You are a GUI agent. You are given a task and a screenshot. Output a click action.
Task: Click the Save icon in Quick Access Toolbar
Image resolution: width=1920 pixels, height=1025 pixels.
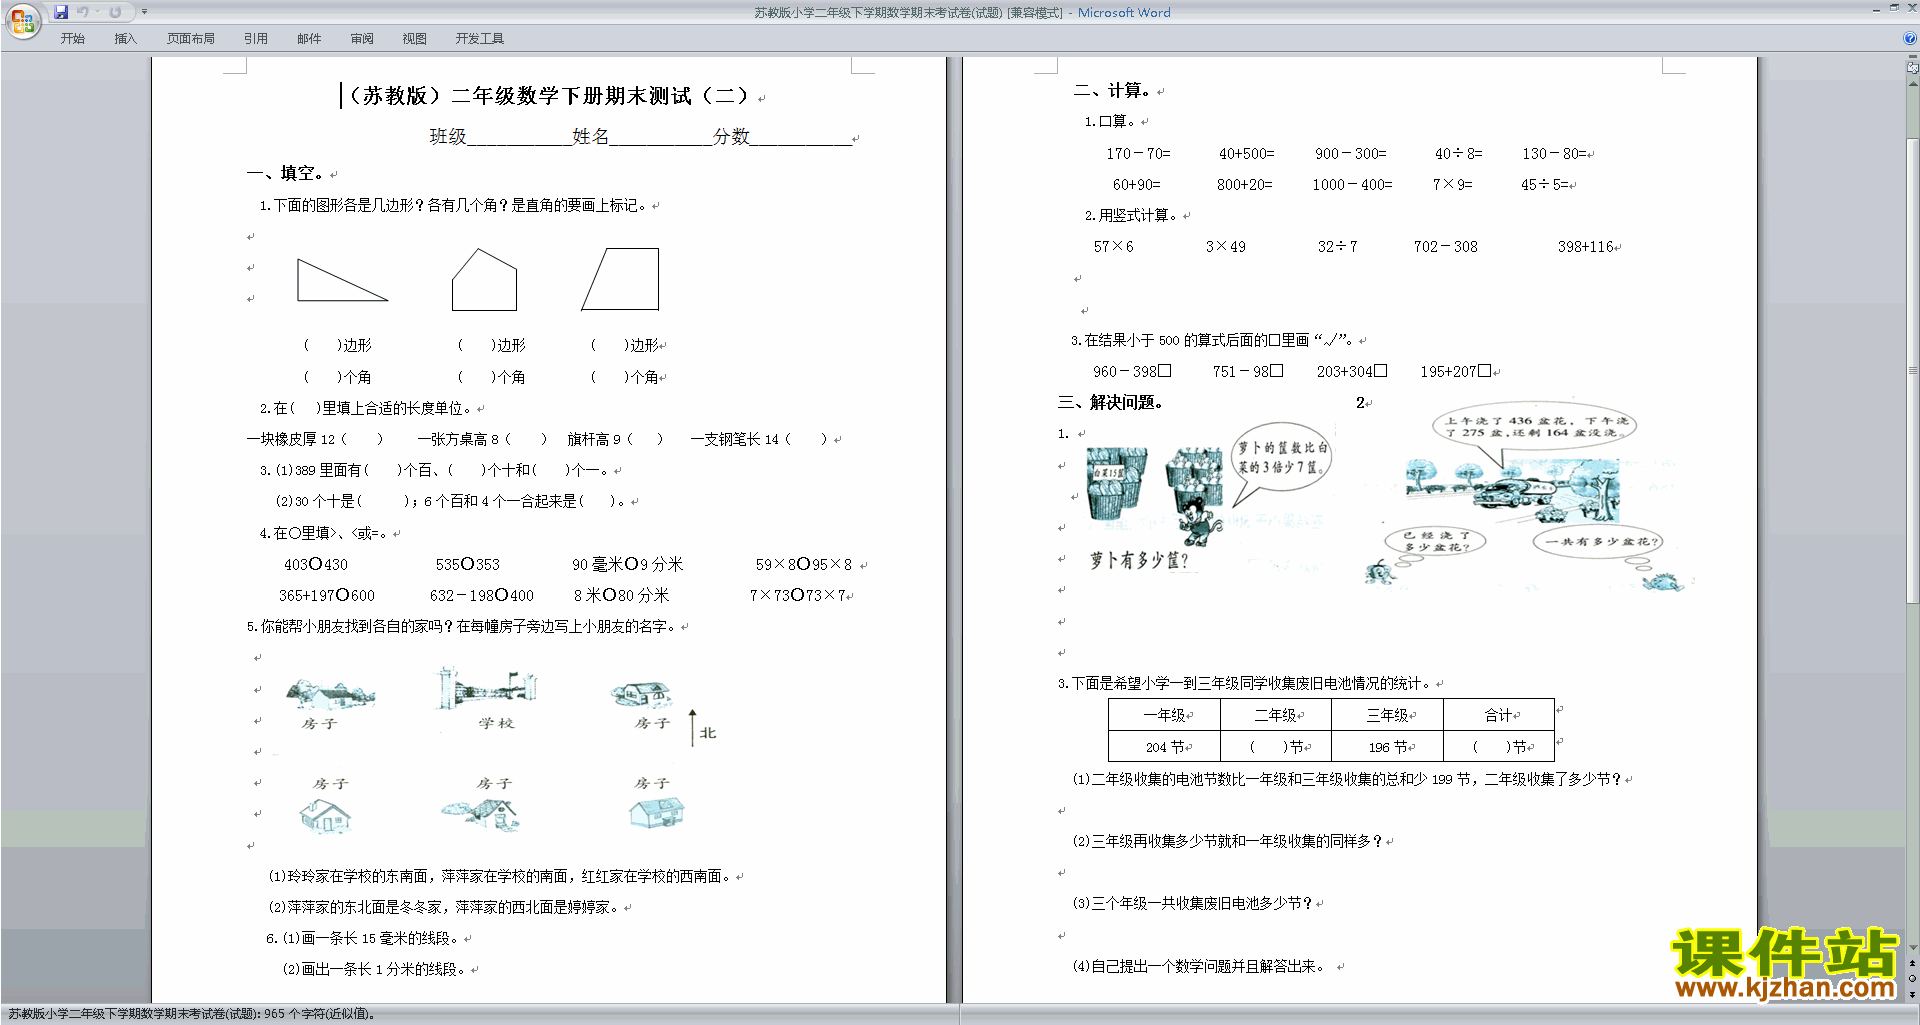[x=61, y=12]
